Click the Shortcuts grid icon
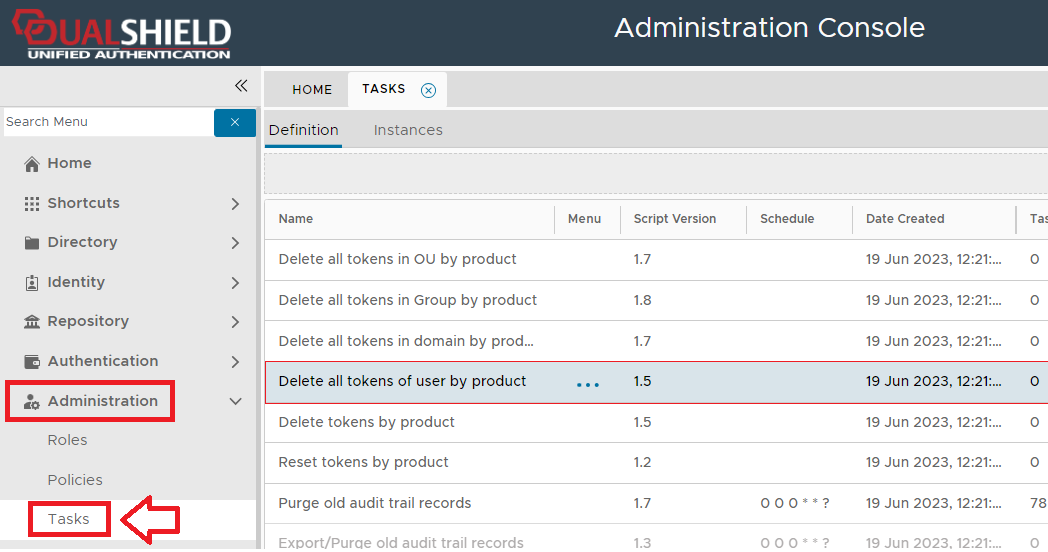1048x552 pixels. tap(32, 203)
